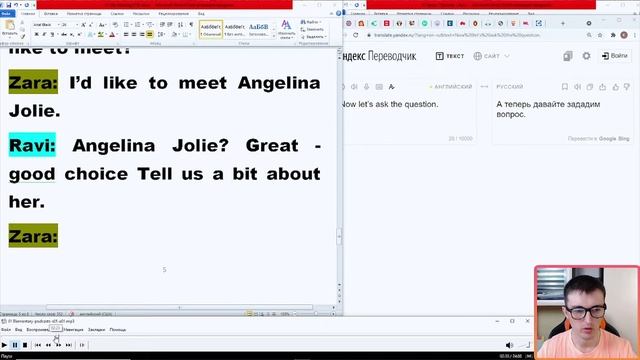The height and width of the screenshot is (360, 640).
Task: Switch to the Разметка страницы tab
Action: coord(84,13)
